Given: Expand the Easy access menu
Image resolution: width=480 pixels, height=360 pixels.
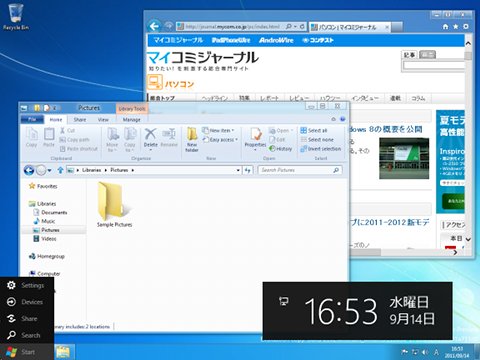Looking at the screenshot, I should coord(220,140).
